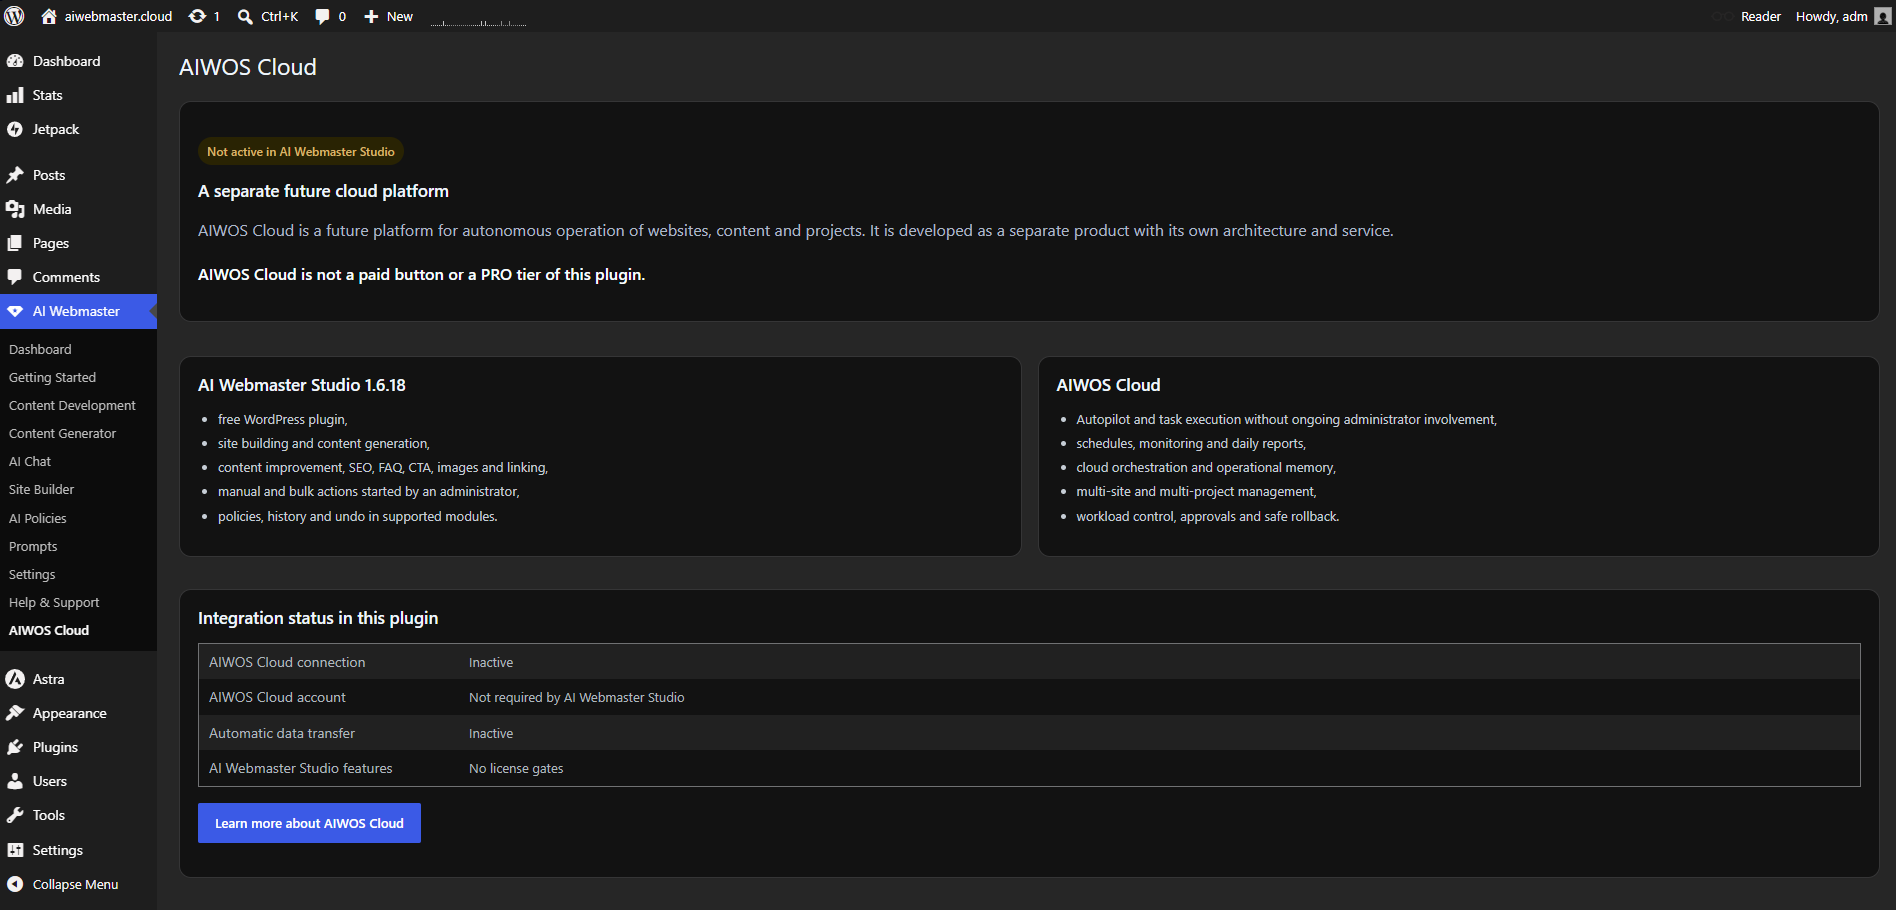The width and height of the screenshot is (1896, 910).
Task: Click the Integration status in this plugin heading
Action: (318, 618)
